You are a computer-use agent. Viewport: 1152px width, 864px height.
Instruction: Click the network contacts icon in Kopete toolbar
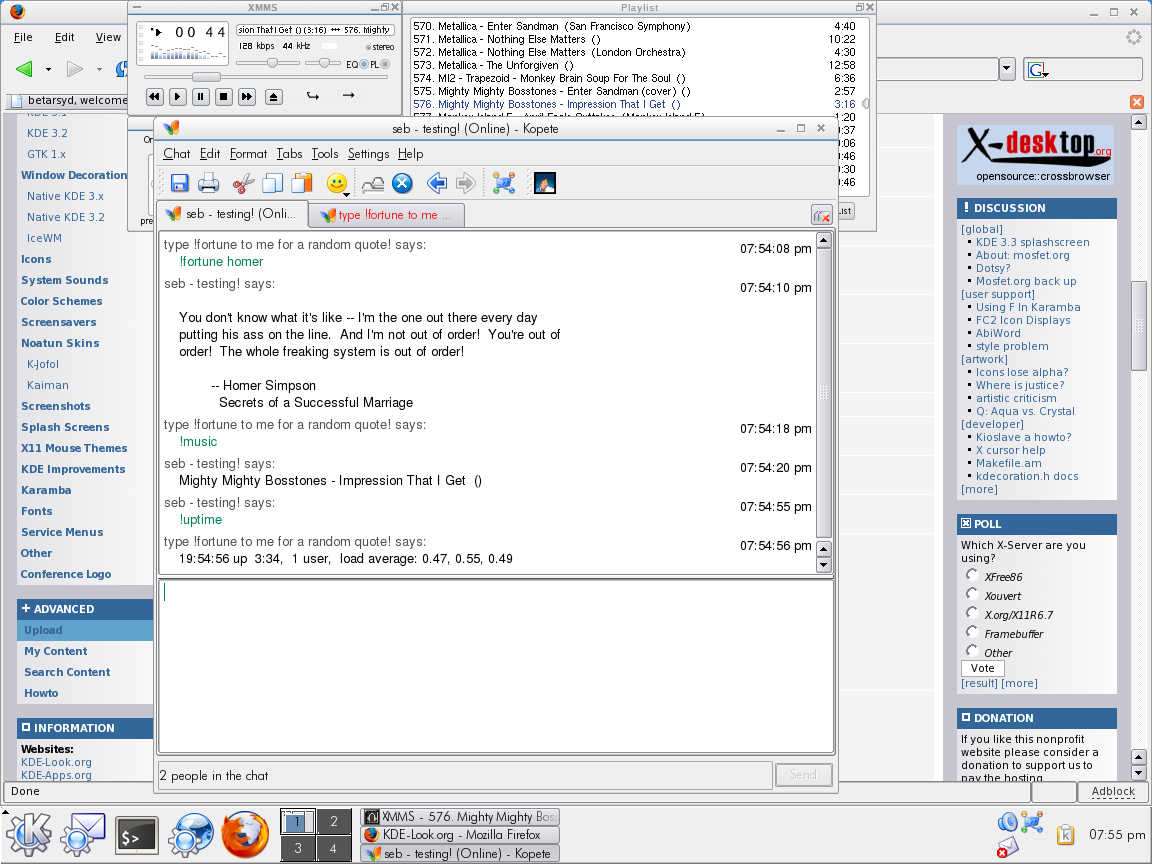pos(504,183)
